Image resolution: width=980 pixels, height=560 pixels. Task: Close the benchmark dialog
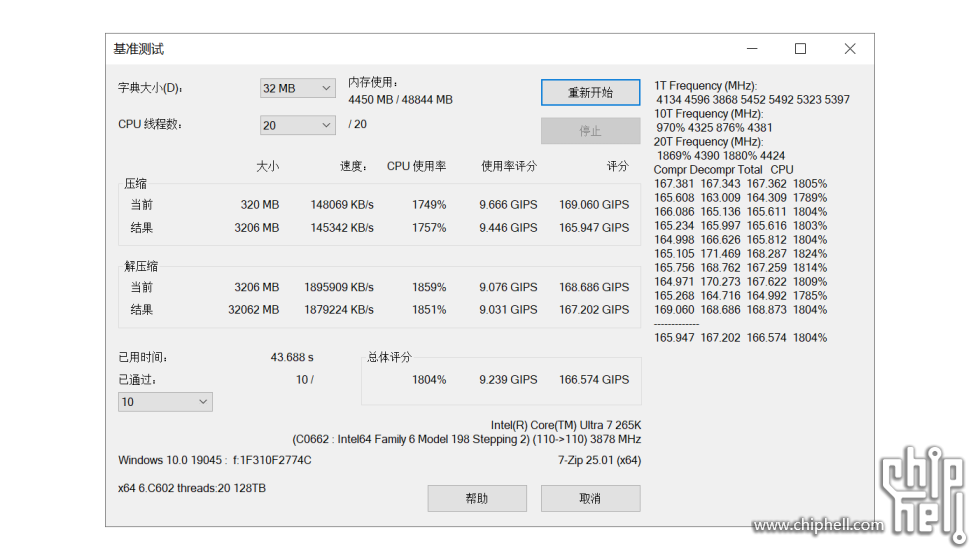[x=849, y=49]
